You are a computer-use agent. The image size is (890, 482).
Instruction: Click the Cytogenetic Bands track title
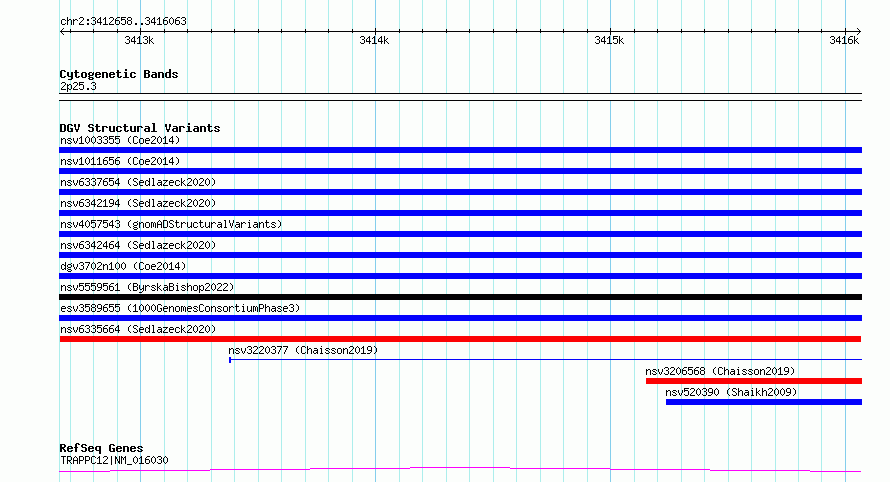119,74
